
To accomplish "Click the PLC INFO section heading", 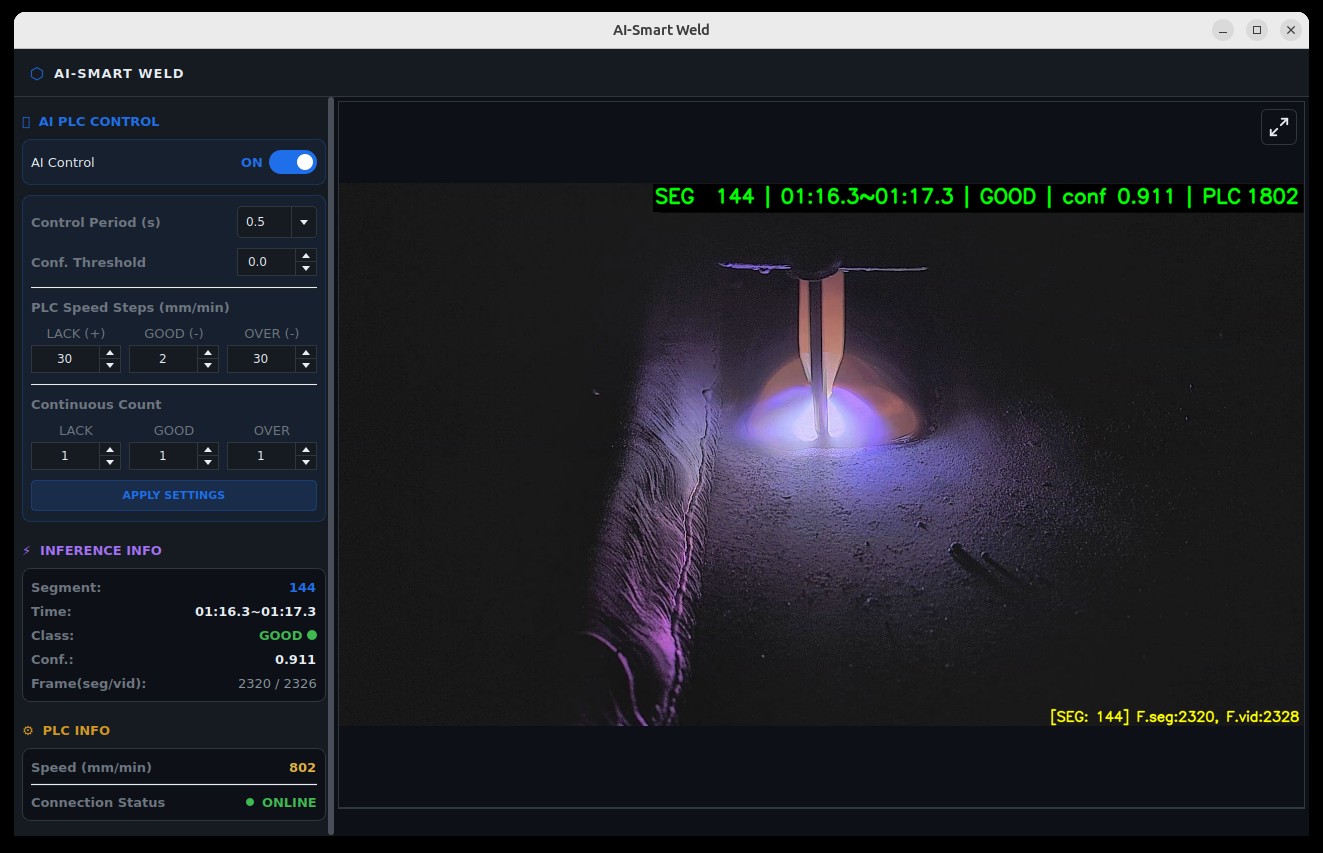I will [x=76, y=730].
